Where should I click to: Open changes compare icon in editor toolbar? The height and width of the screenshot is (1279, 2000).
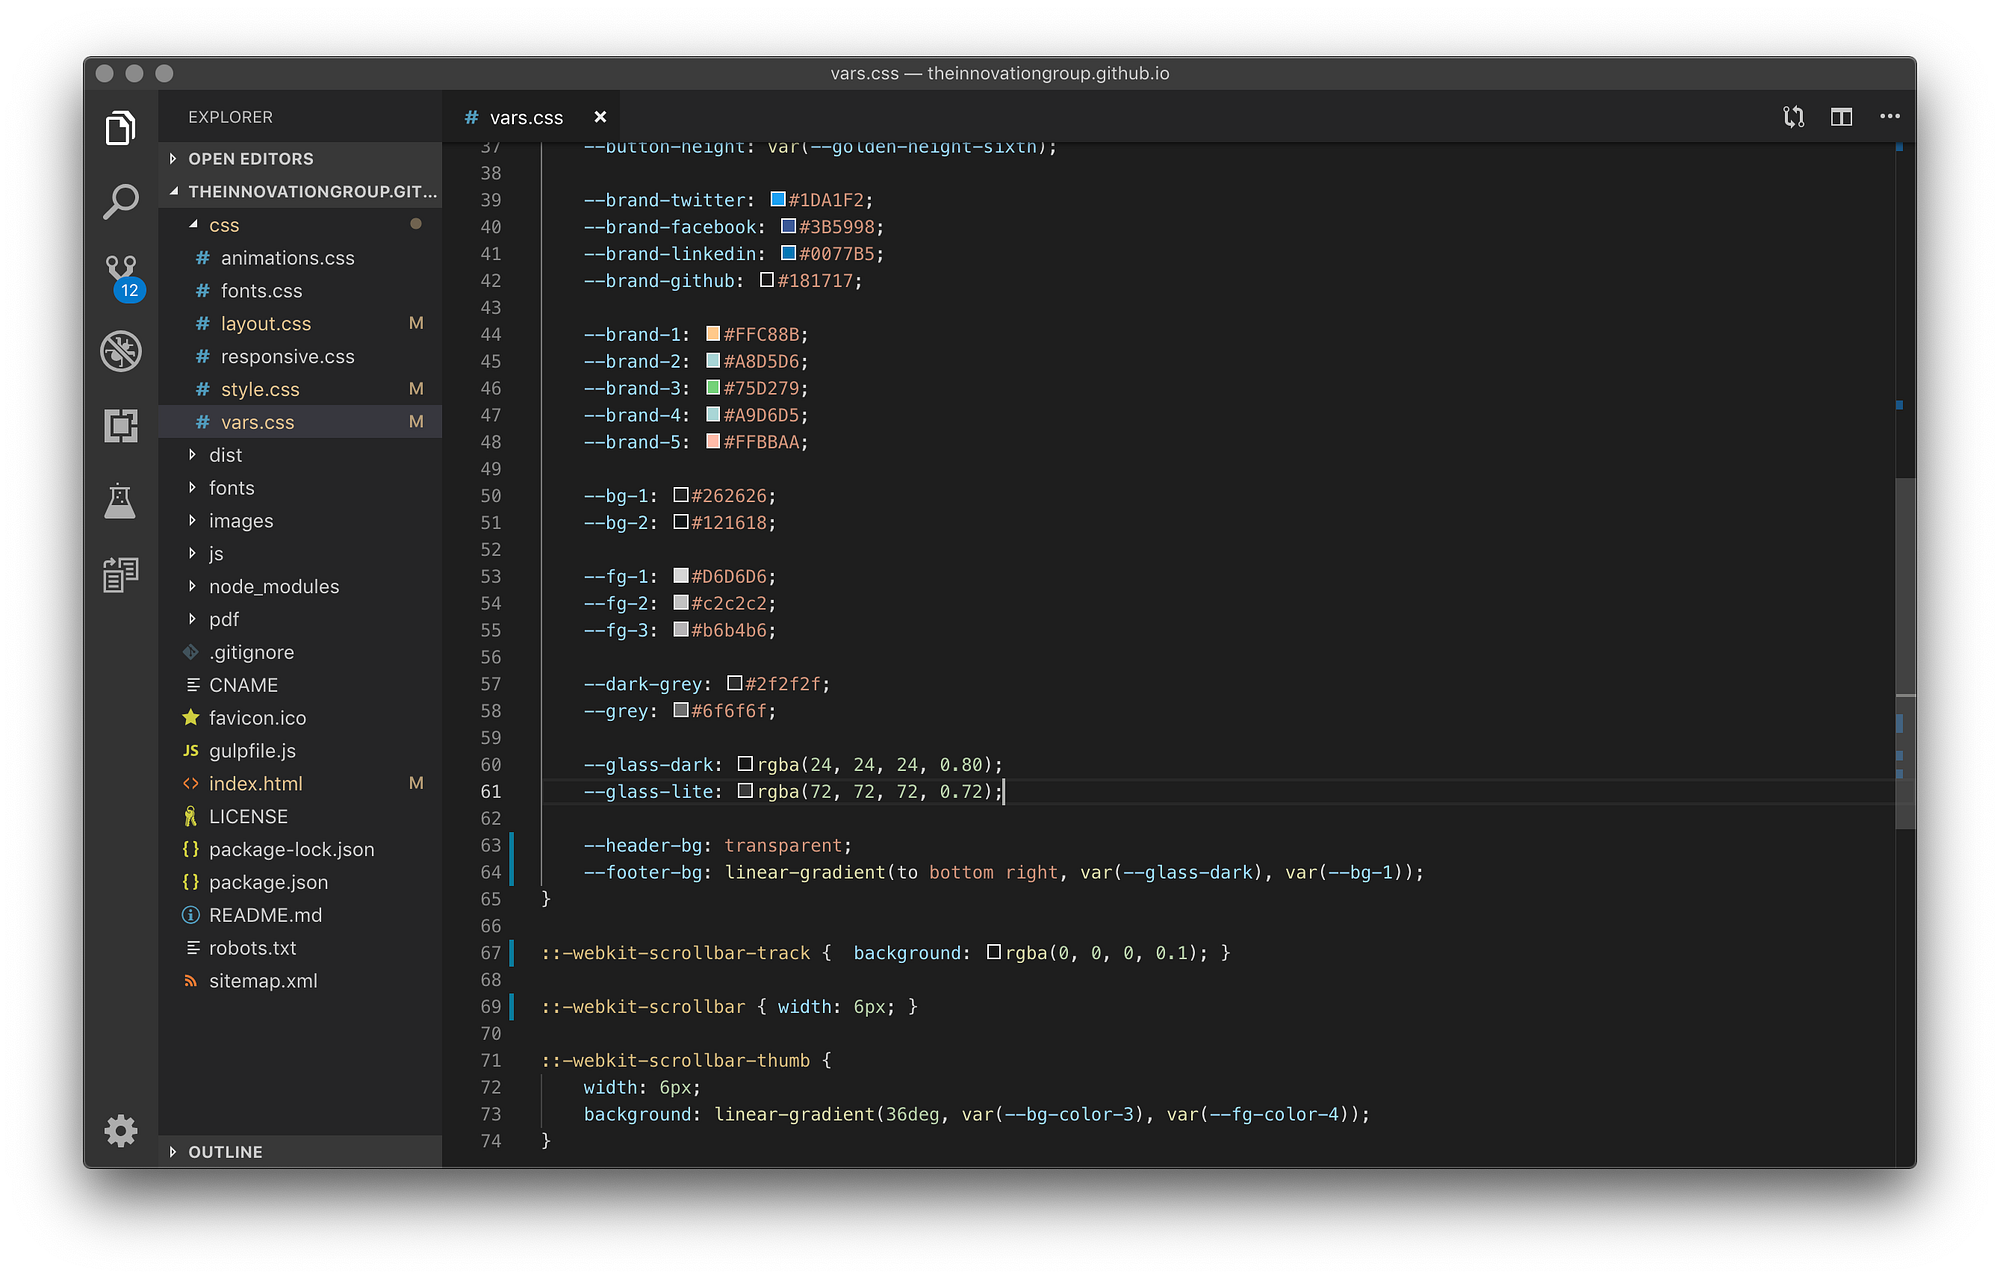coord(1793,117)
